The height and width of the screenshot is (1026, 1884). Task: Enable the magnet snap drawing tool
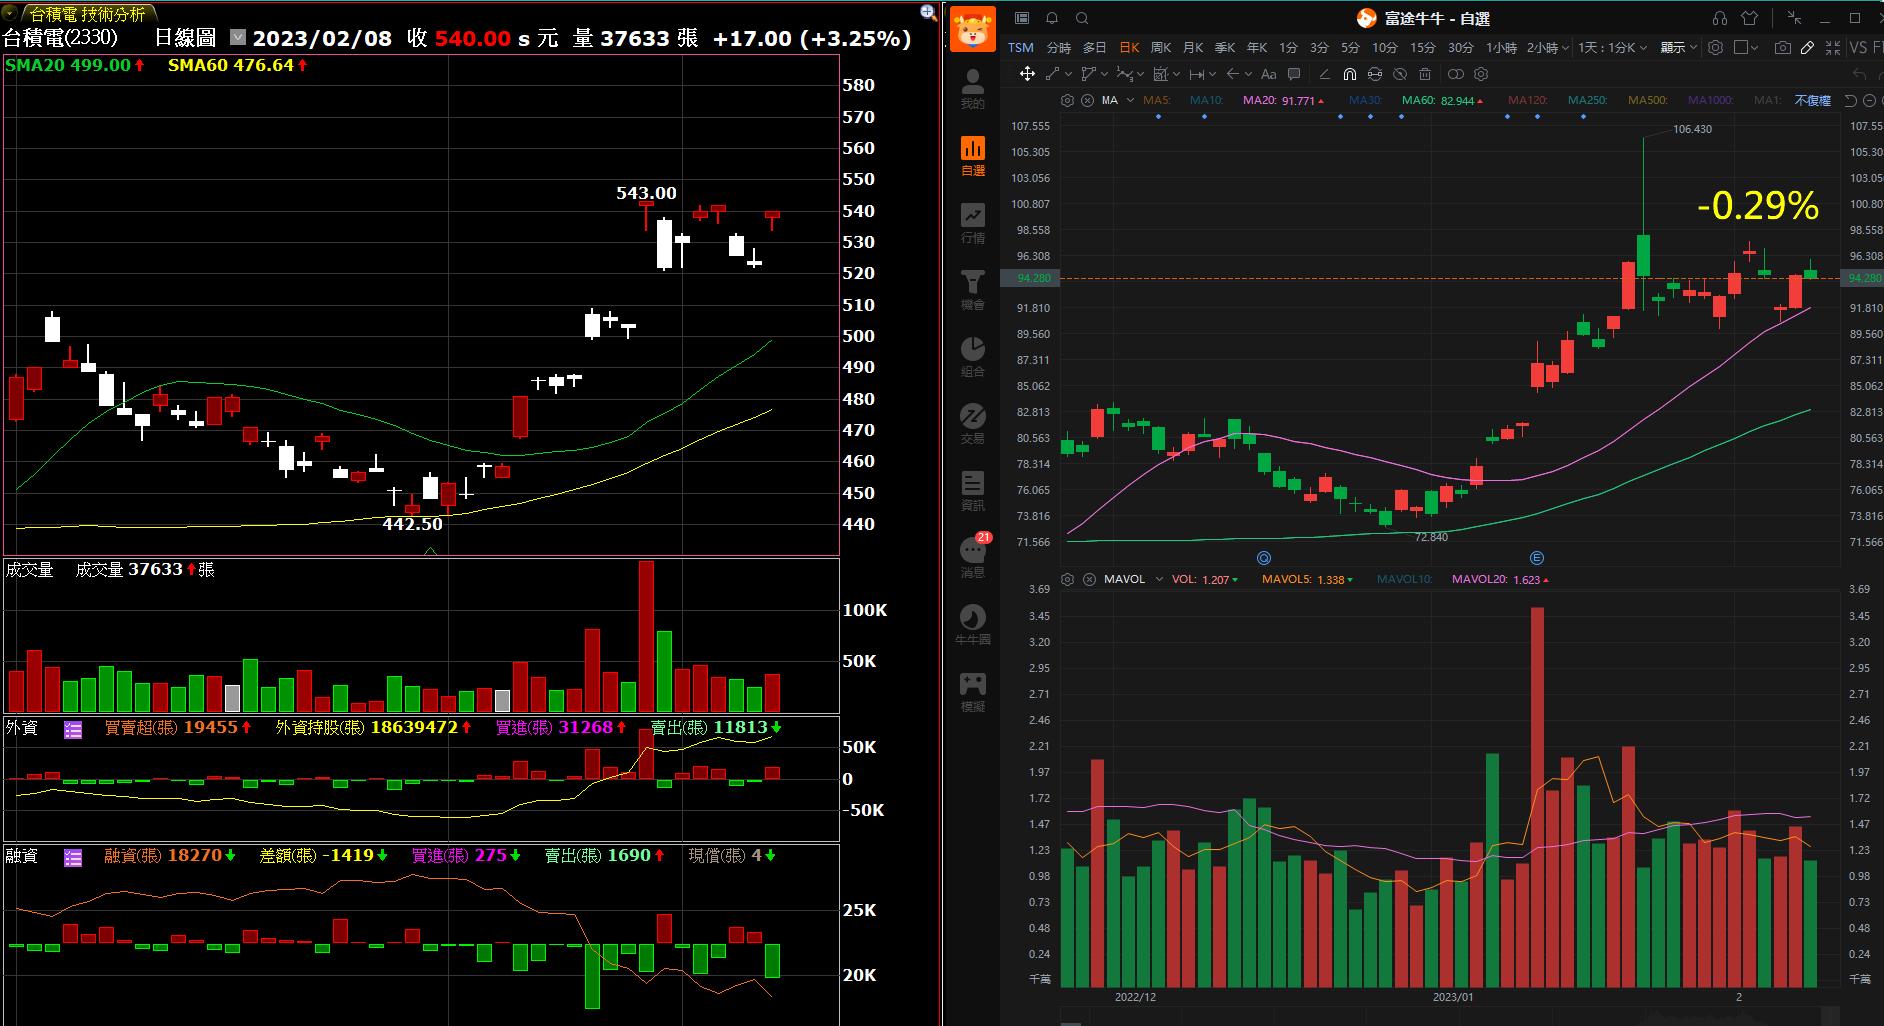coord(1349,74)
